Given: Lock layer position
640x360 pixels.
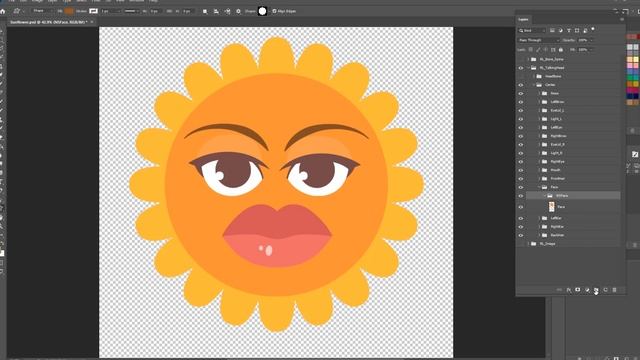Looking at the screenshot, I should coord(546,50).
